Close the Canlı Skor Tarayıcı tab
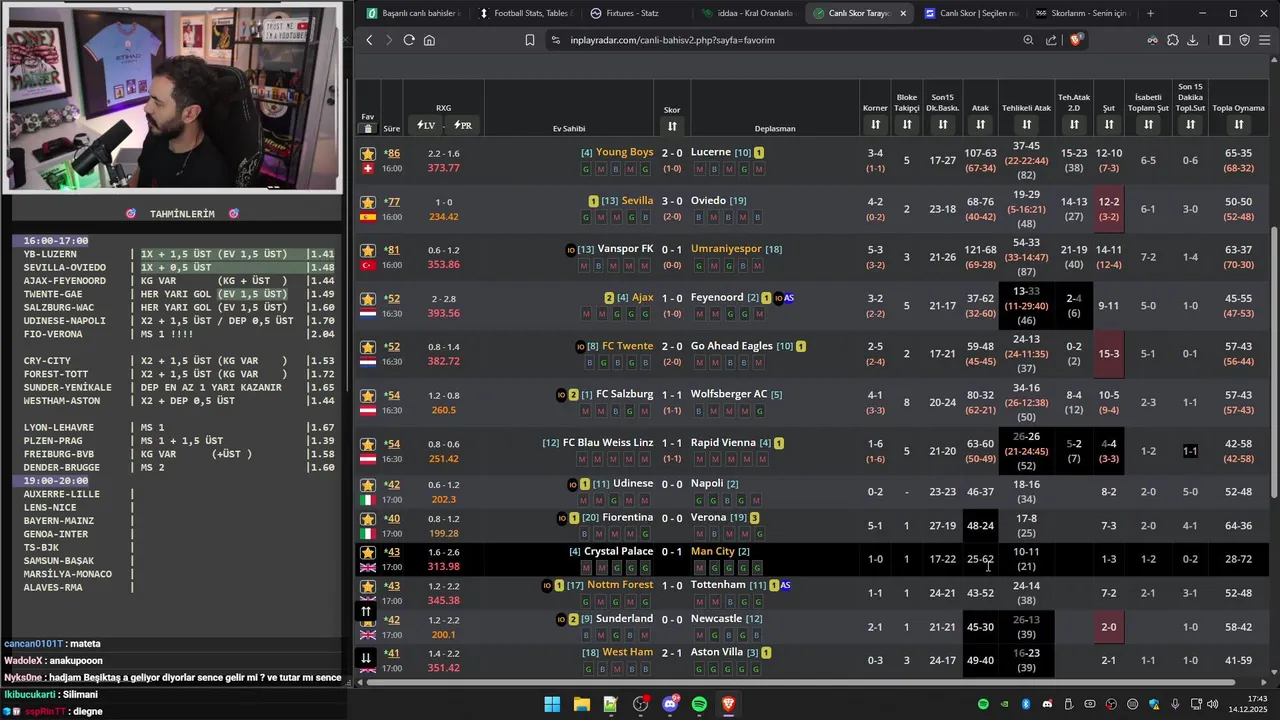 click(x=903, y=13)
